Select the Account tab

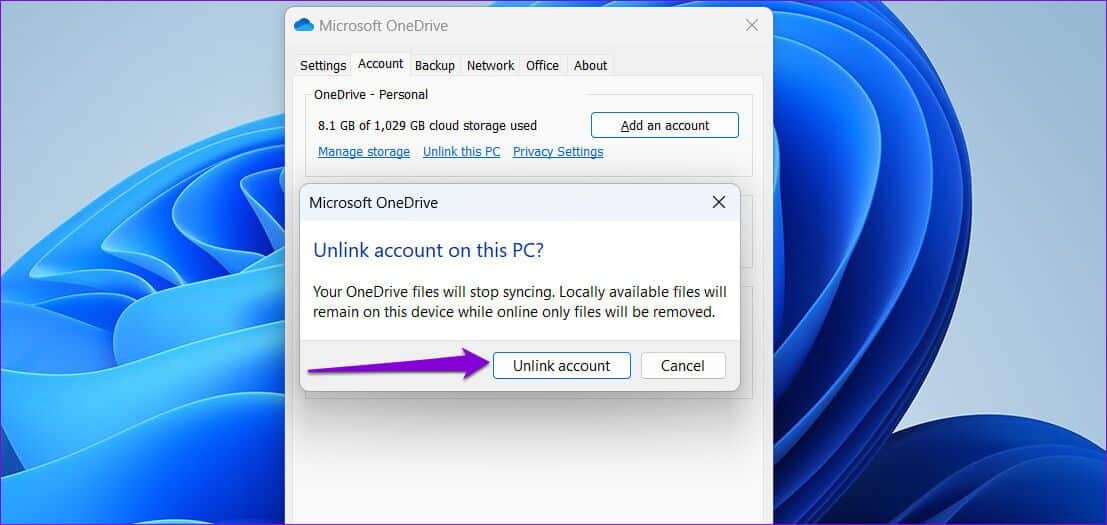[x=381, y=64]
